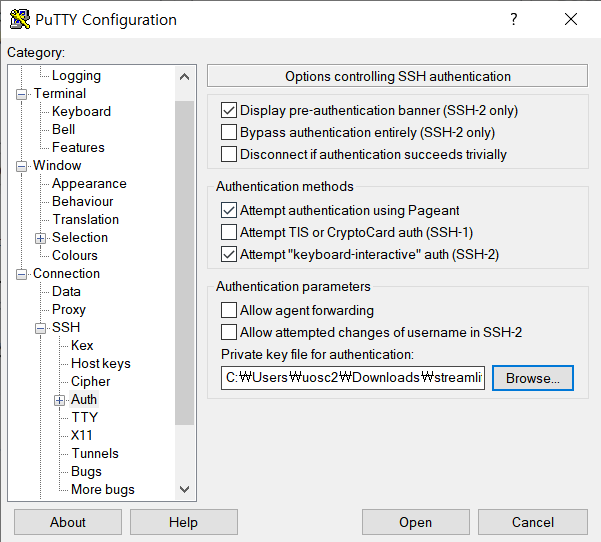Select Logging in the category tree
The width and height of the screenshot is (601, 542).
point(76,76)
